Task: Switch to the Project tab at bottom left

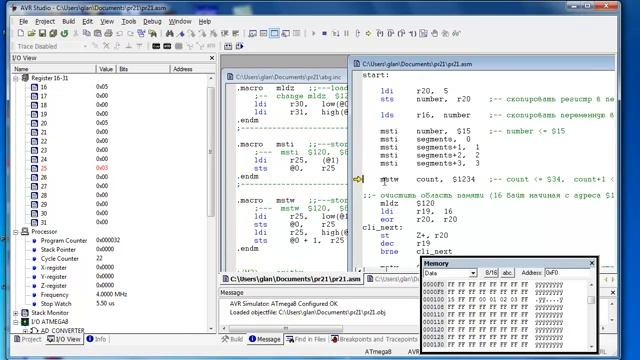Action: tap(28, 339)
